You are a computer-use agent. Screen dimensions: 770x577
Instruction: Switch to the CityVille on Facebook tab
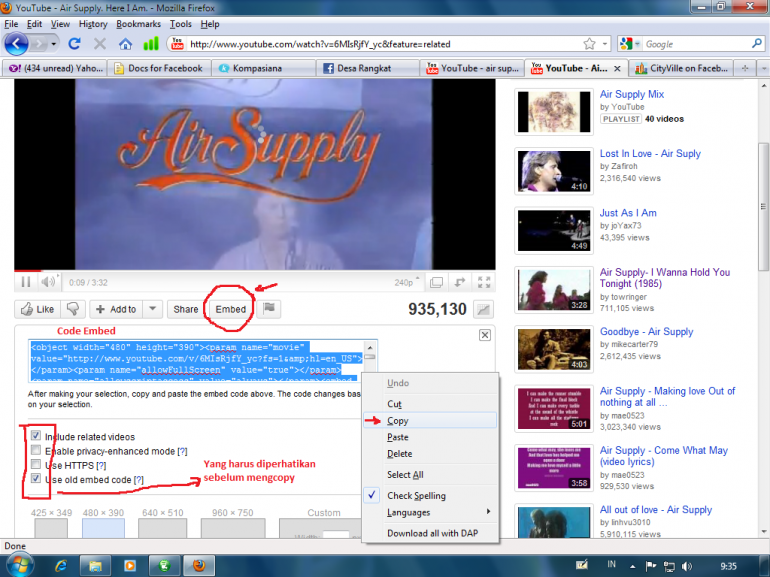pos(682,68)
